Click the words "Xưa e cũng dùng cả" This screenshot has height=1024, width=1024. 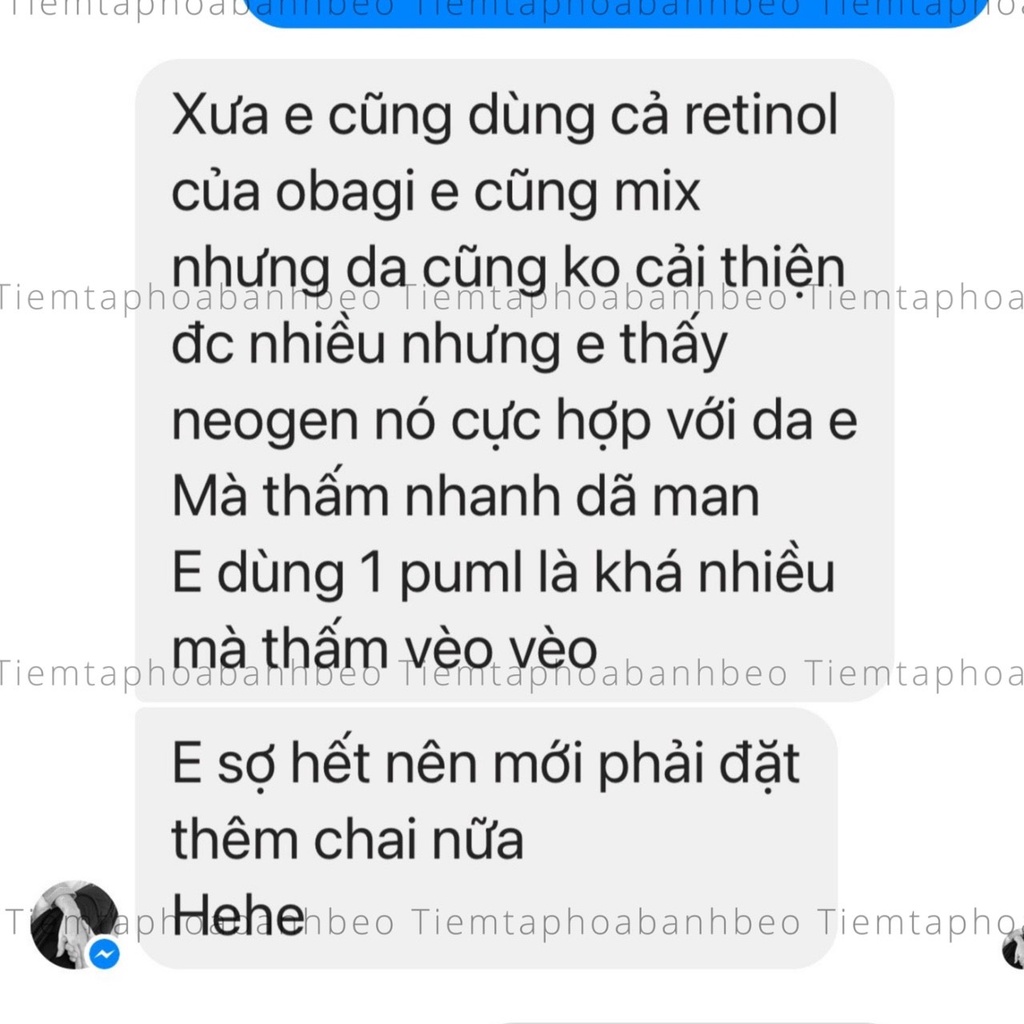click(x=420, y=115)
